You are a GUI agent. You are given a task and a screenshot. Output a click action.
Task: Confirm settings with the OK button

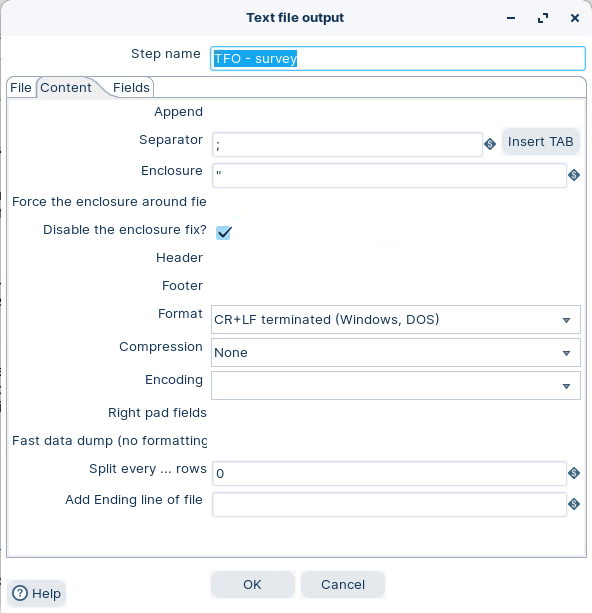[253, 584]
